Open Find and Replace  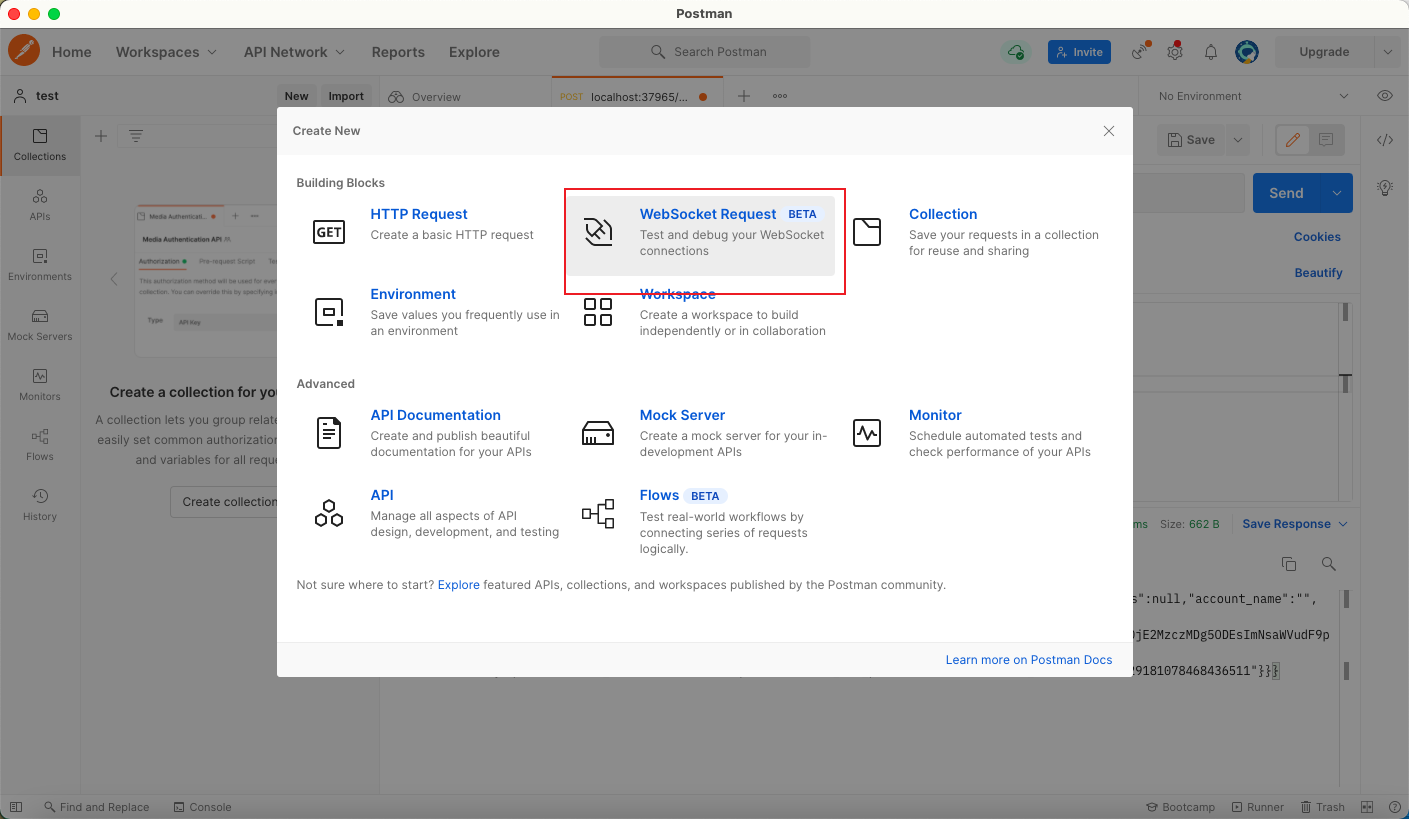tap(96, 807)
